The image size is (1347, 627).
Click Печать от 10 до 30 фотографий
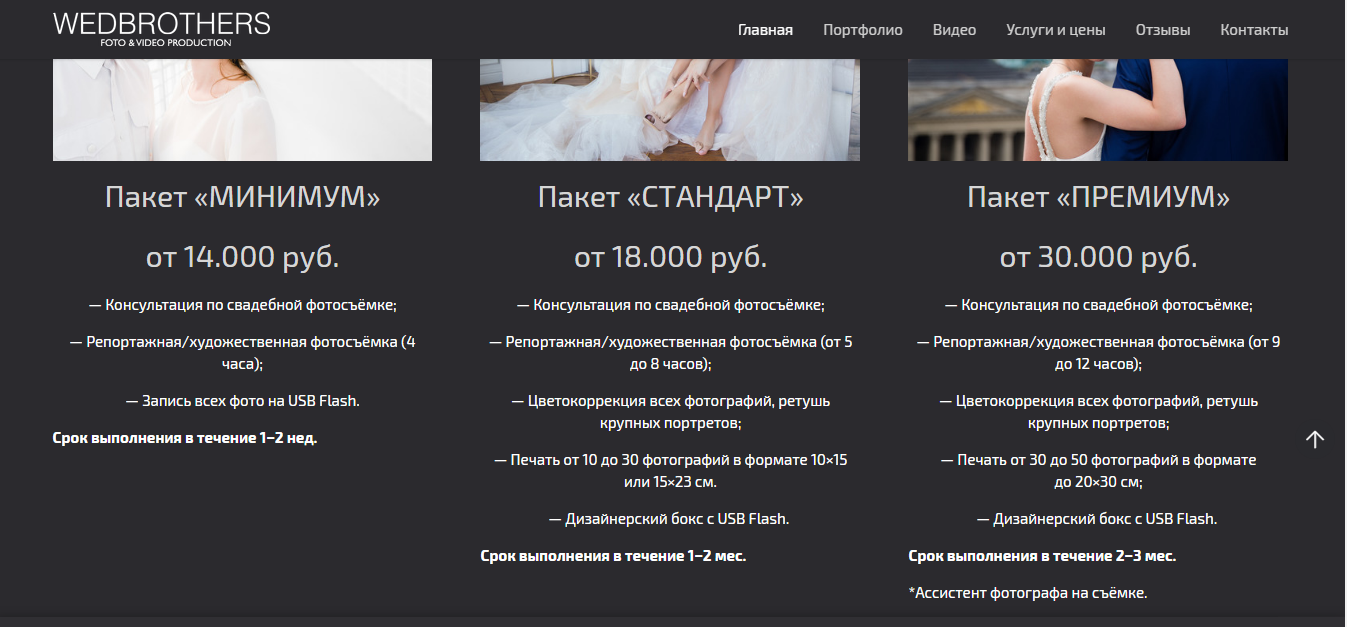(x=670, y=470)
